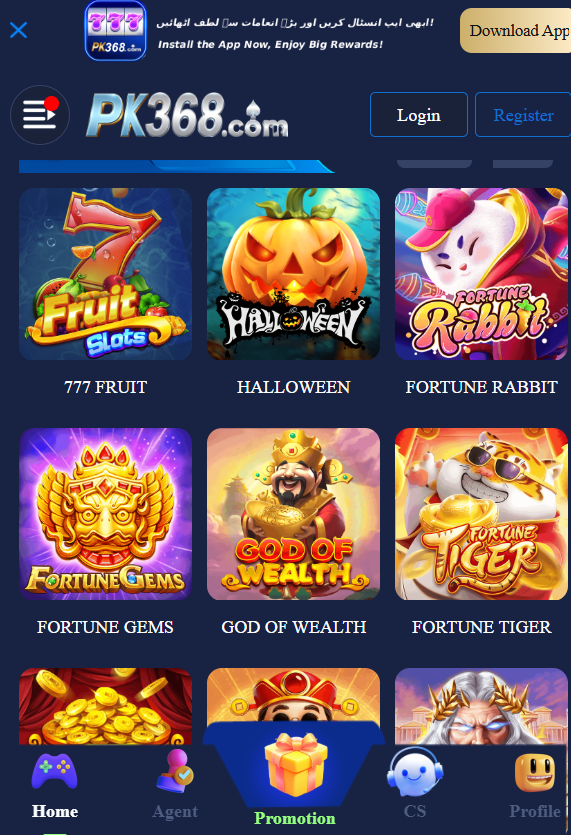Start the God of Wealth game
Image resolution: width=571 pixels, height=835 pixels.
click(x=293, y=514)
